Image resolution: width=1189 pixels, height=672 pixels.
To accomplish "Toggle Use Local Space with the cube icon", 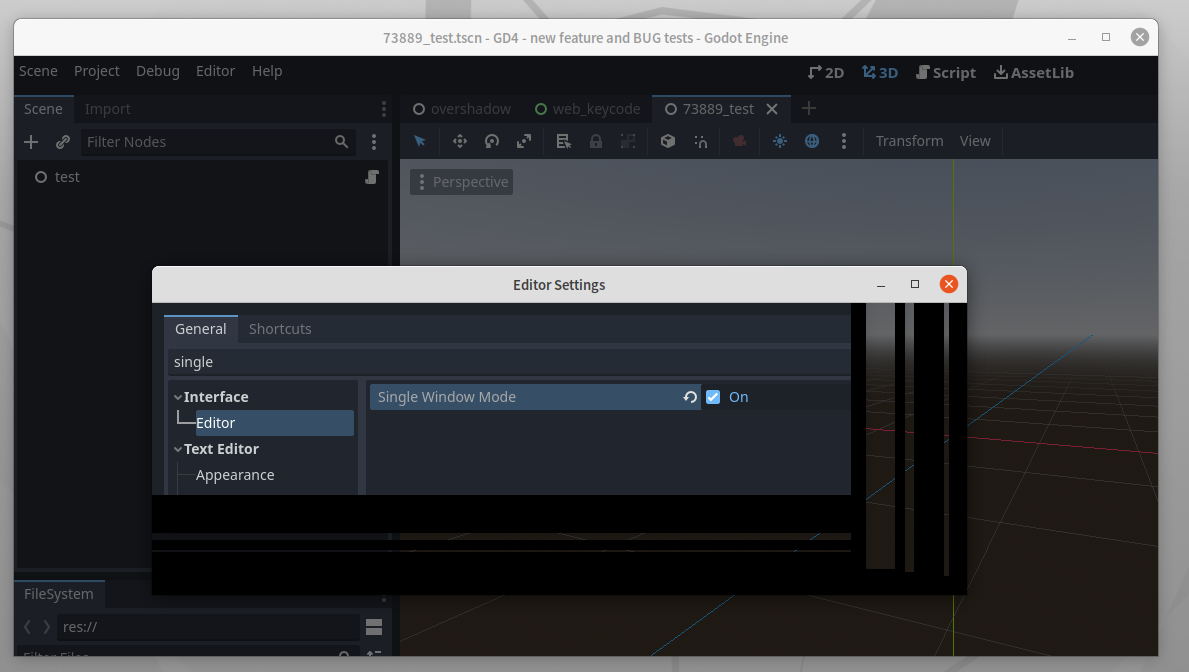I will coord(668,141).
